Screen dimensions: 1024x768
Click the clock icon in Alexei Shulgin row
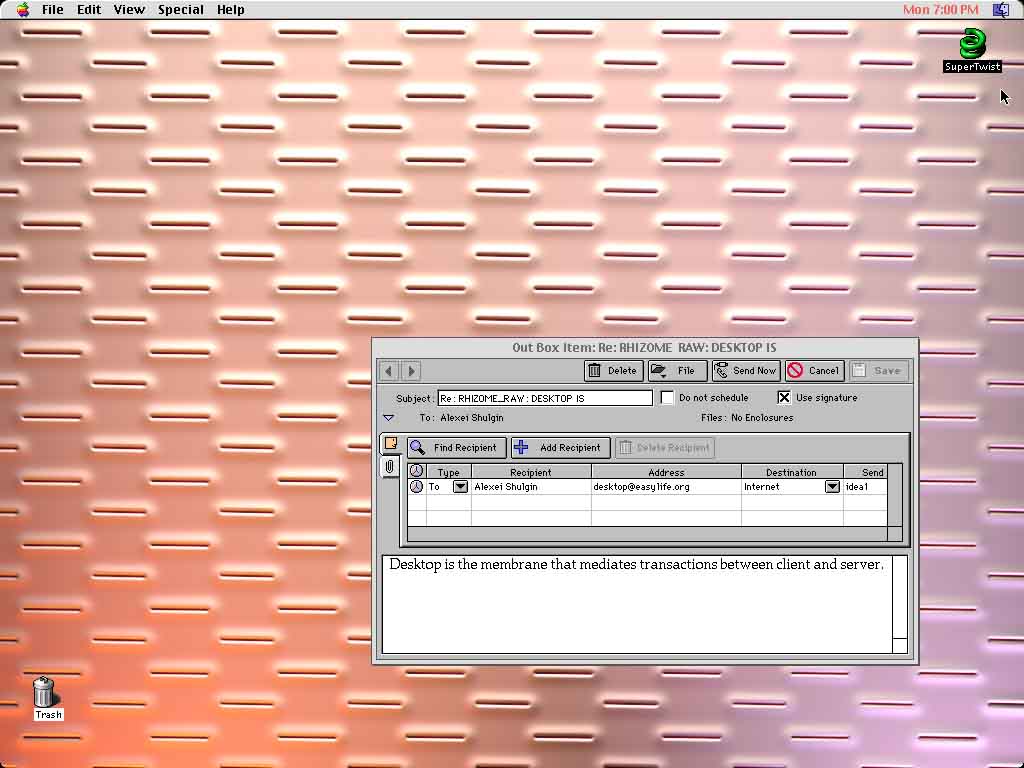[x=416, y=487]
